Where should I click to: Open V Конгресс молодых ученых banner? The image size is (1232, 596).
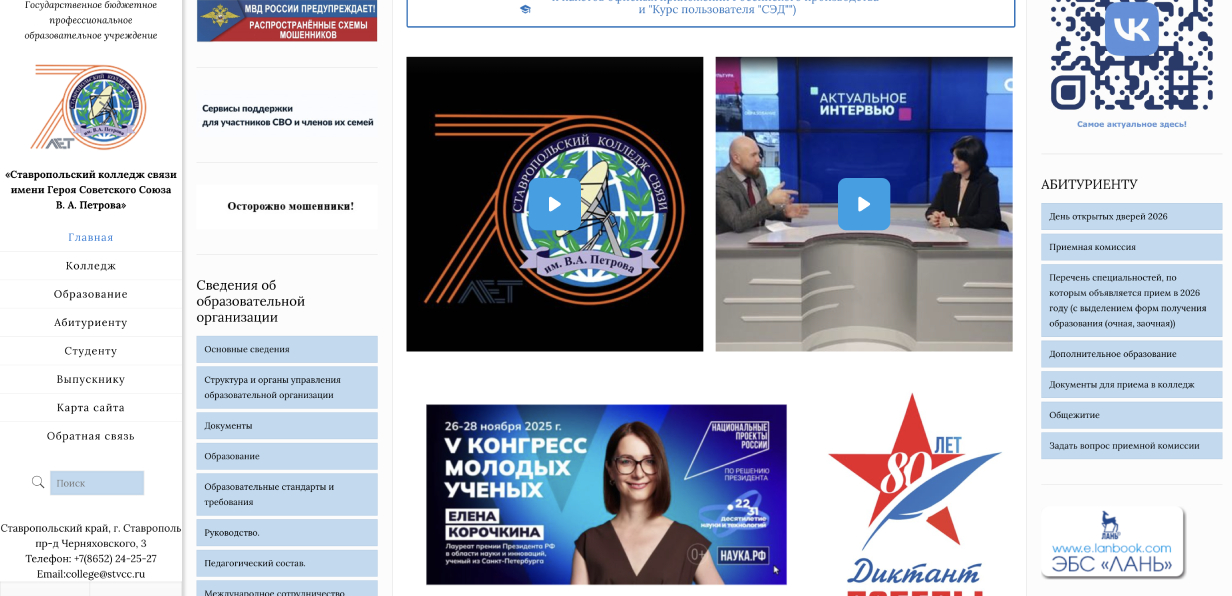(x=606, y=494)
